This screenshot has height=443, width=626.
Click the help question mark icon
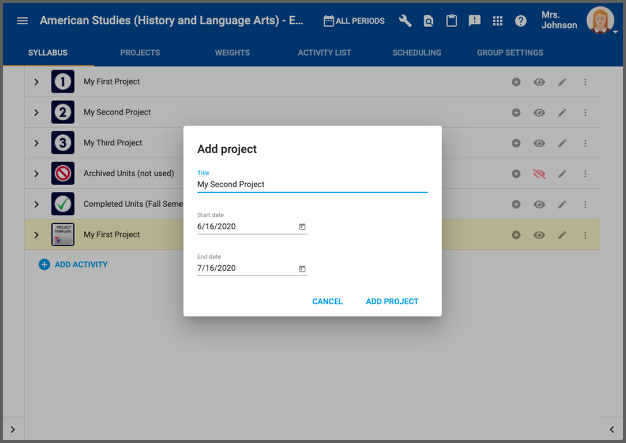click(521, 21)
